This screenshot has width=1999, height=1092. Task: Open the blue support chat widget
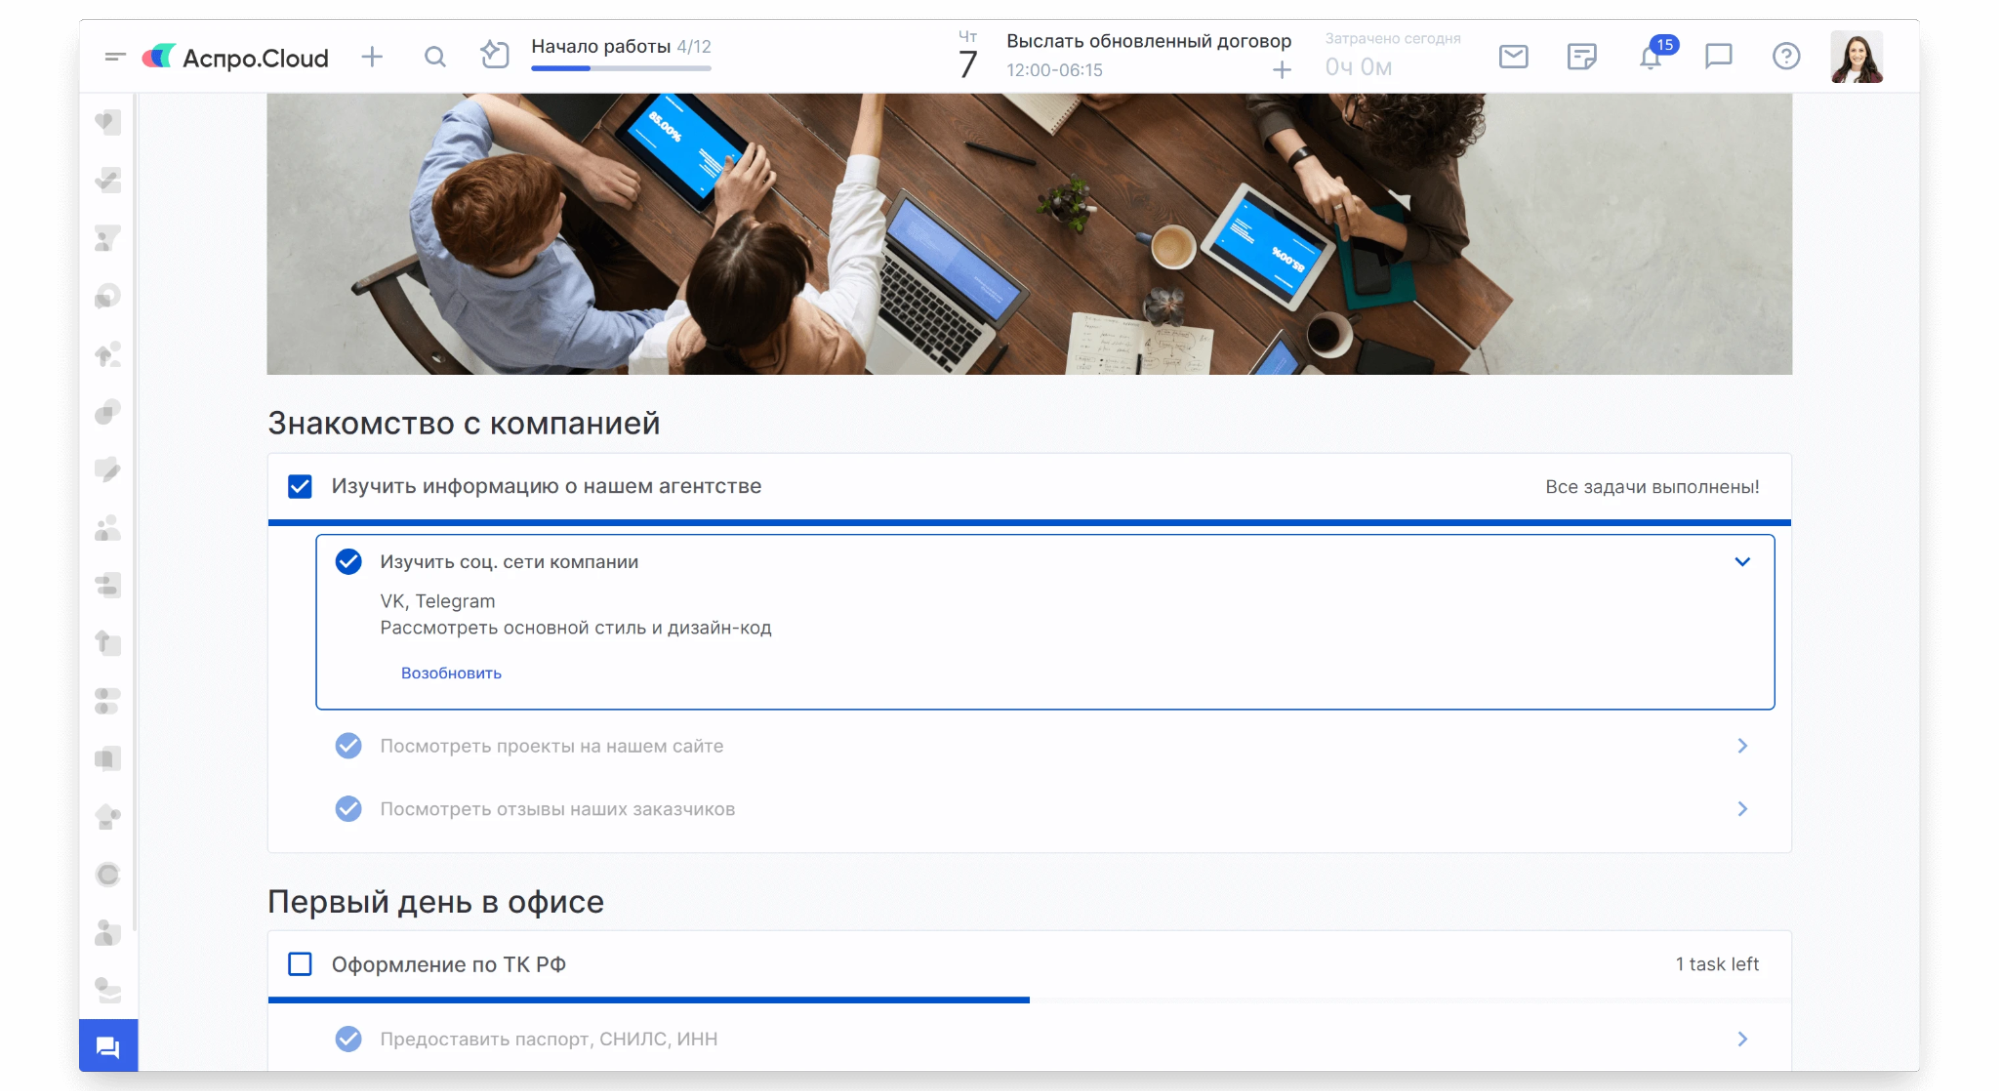(x=108, y=1046)
